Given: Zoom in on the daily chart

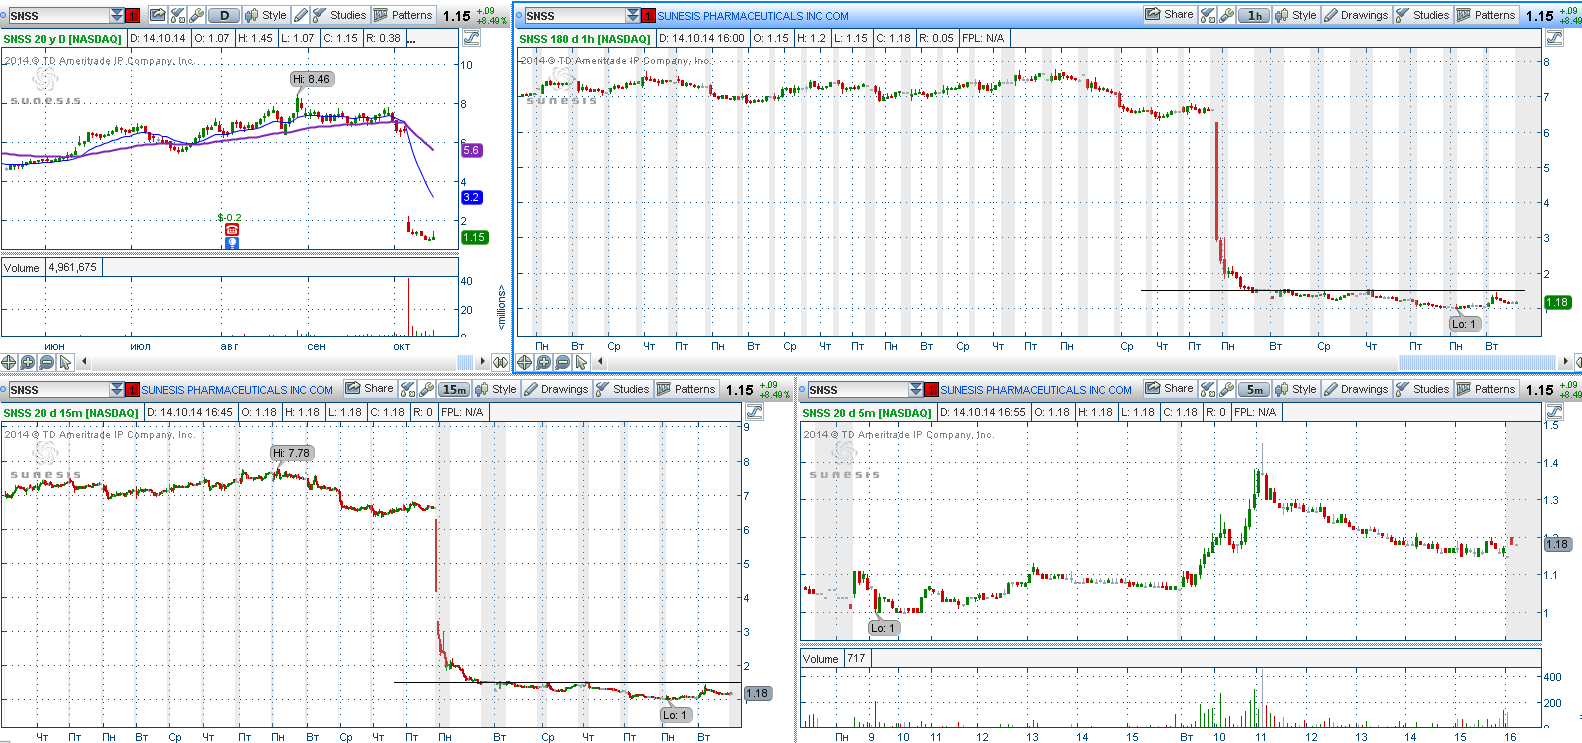Looking at the screenshot, I should pos(28,362).
